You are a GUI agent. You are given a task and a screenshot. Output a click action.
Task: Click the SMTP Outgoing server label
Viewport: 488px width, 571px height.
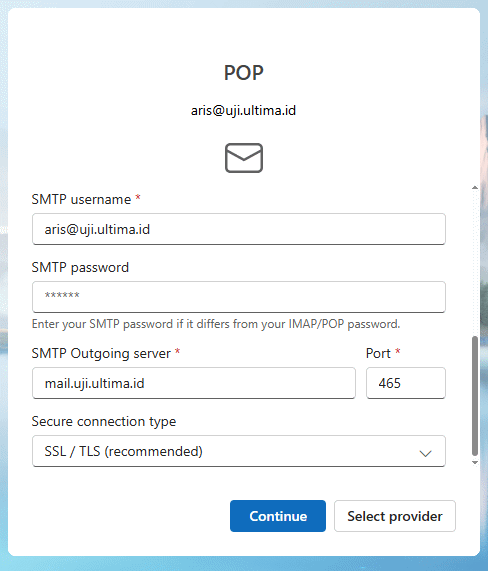(x=101, y=353)
